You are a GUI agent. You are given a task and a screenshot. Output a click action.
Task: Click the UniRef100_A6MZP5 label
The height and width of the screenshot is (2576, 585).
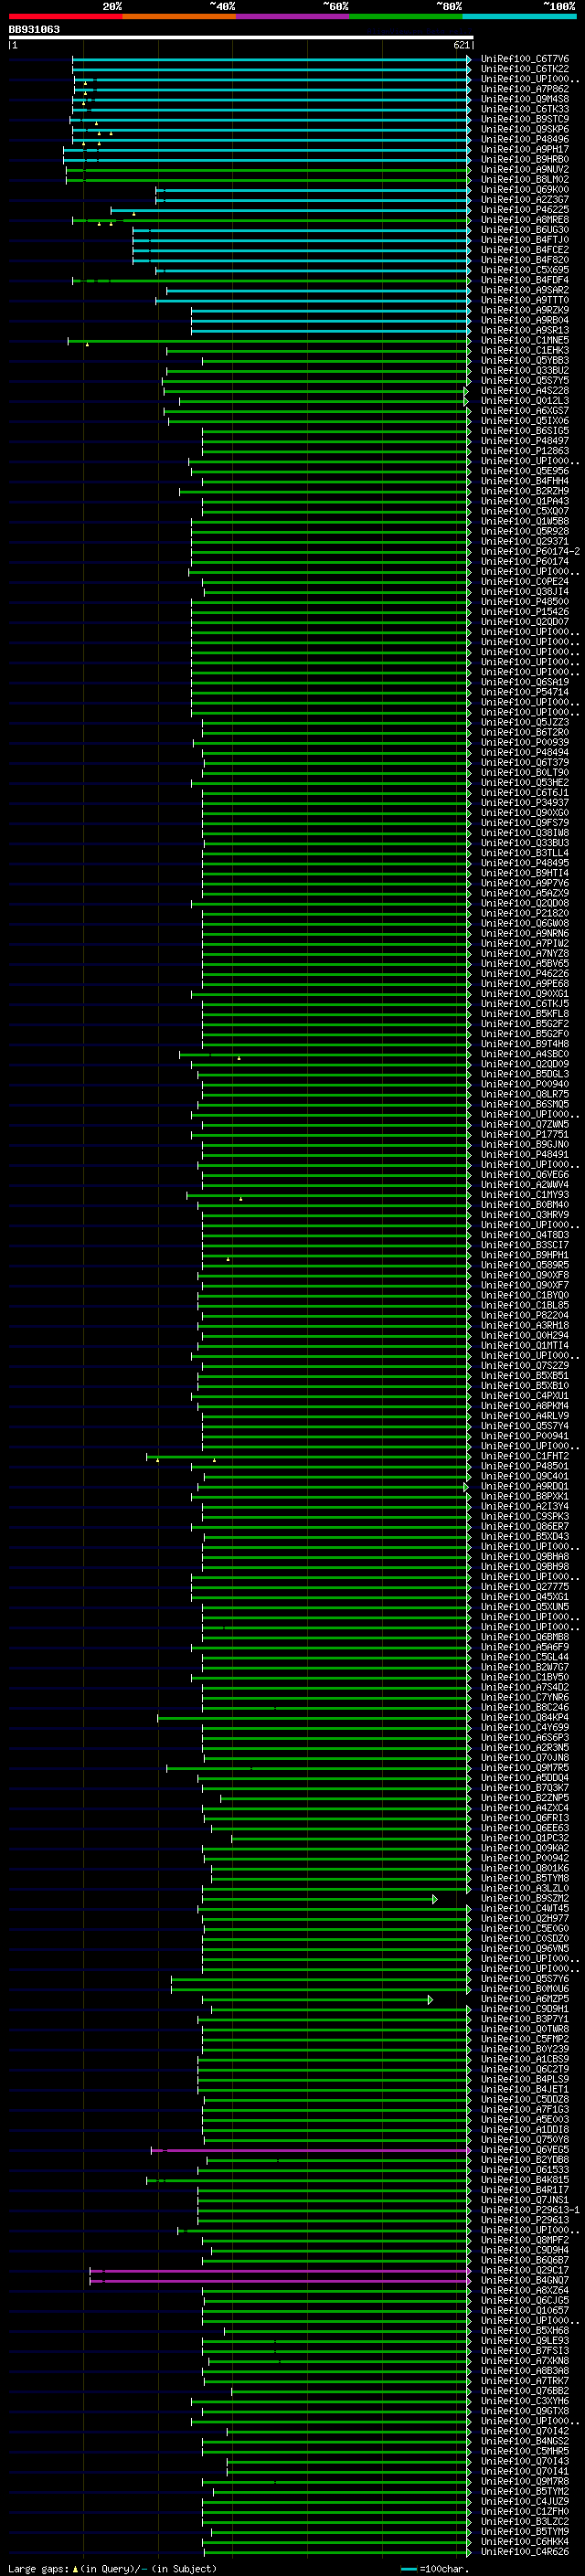(x=525, y=2000)
